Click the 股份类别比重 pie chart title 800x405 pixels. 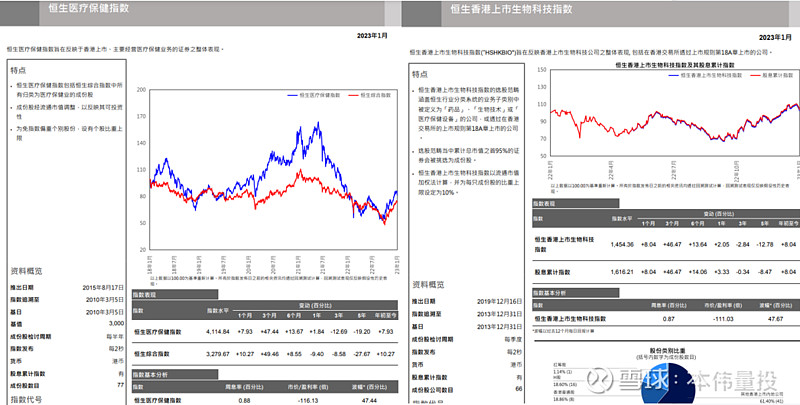click(x=667, y=351)
